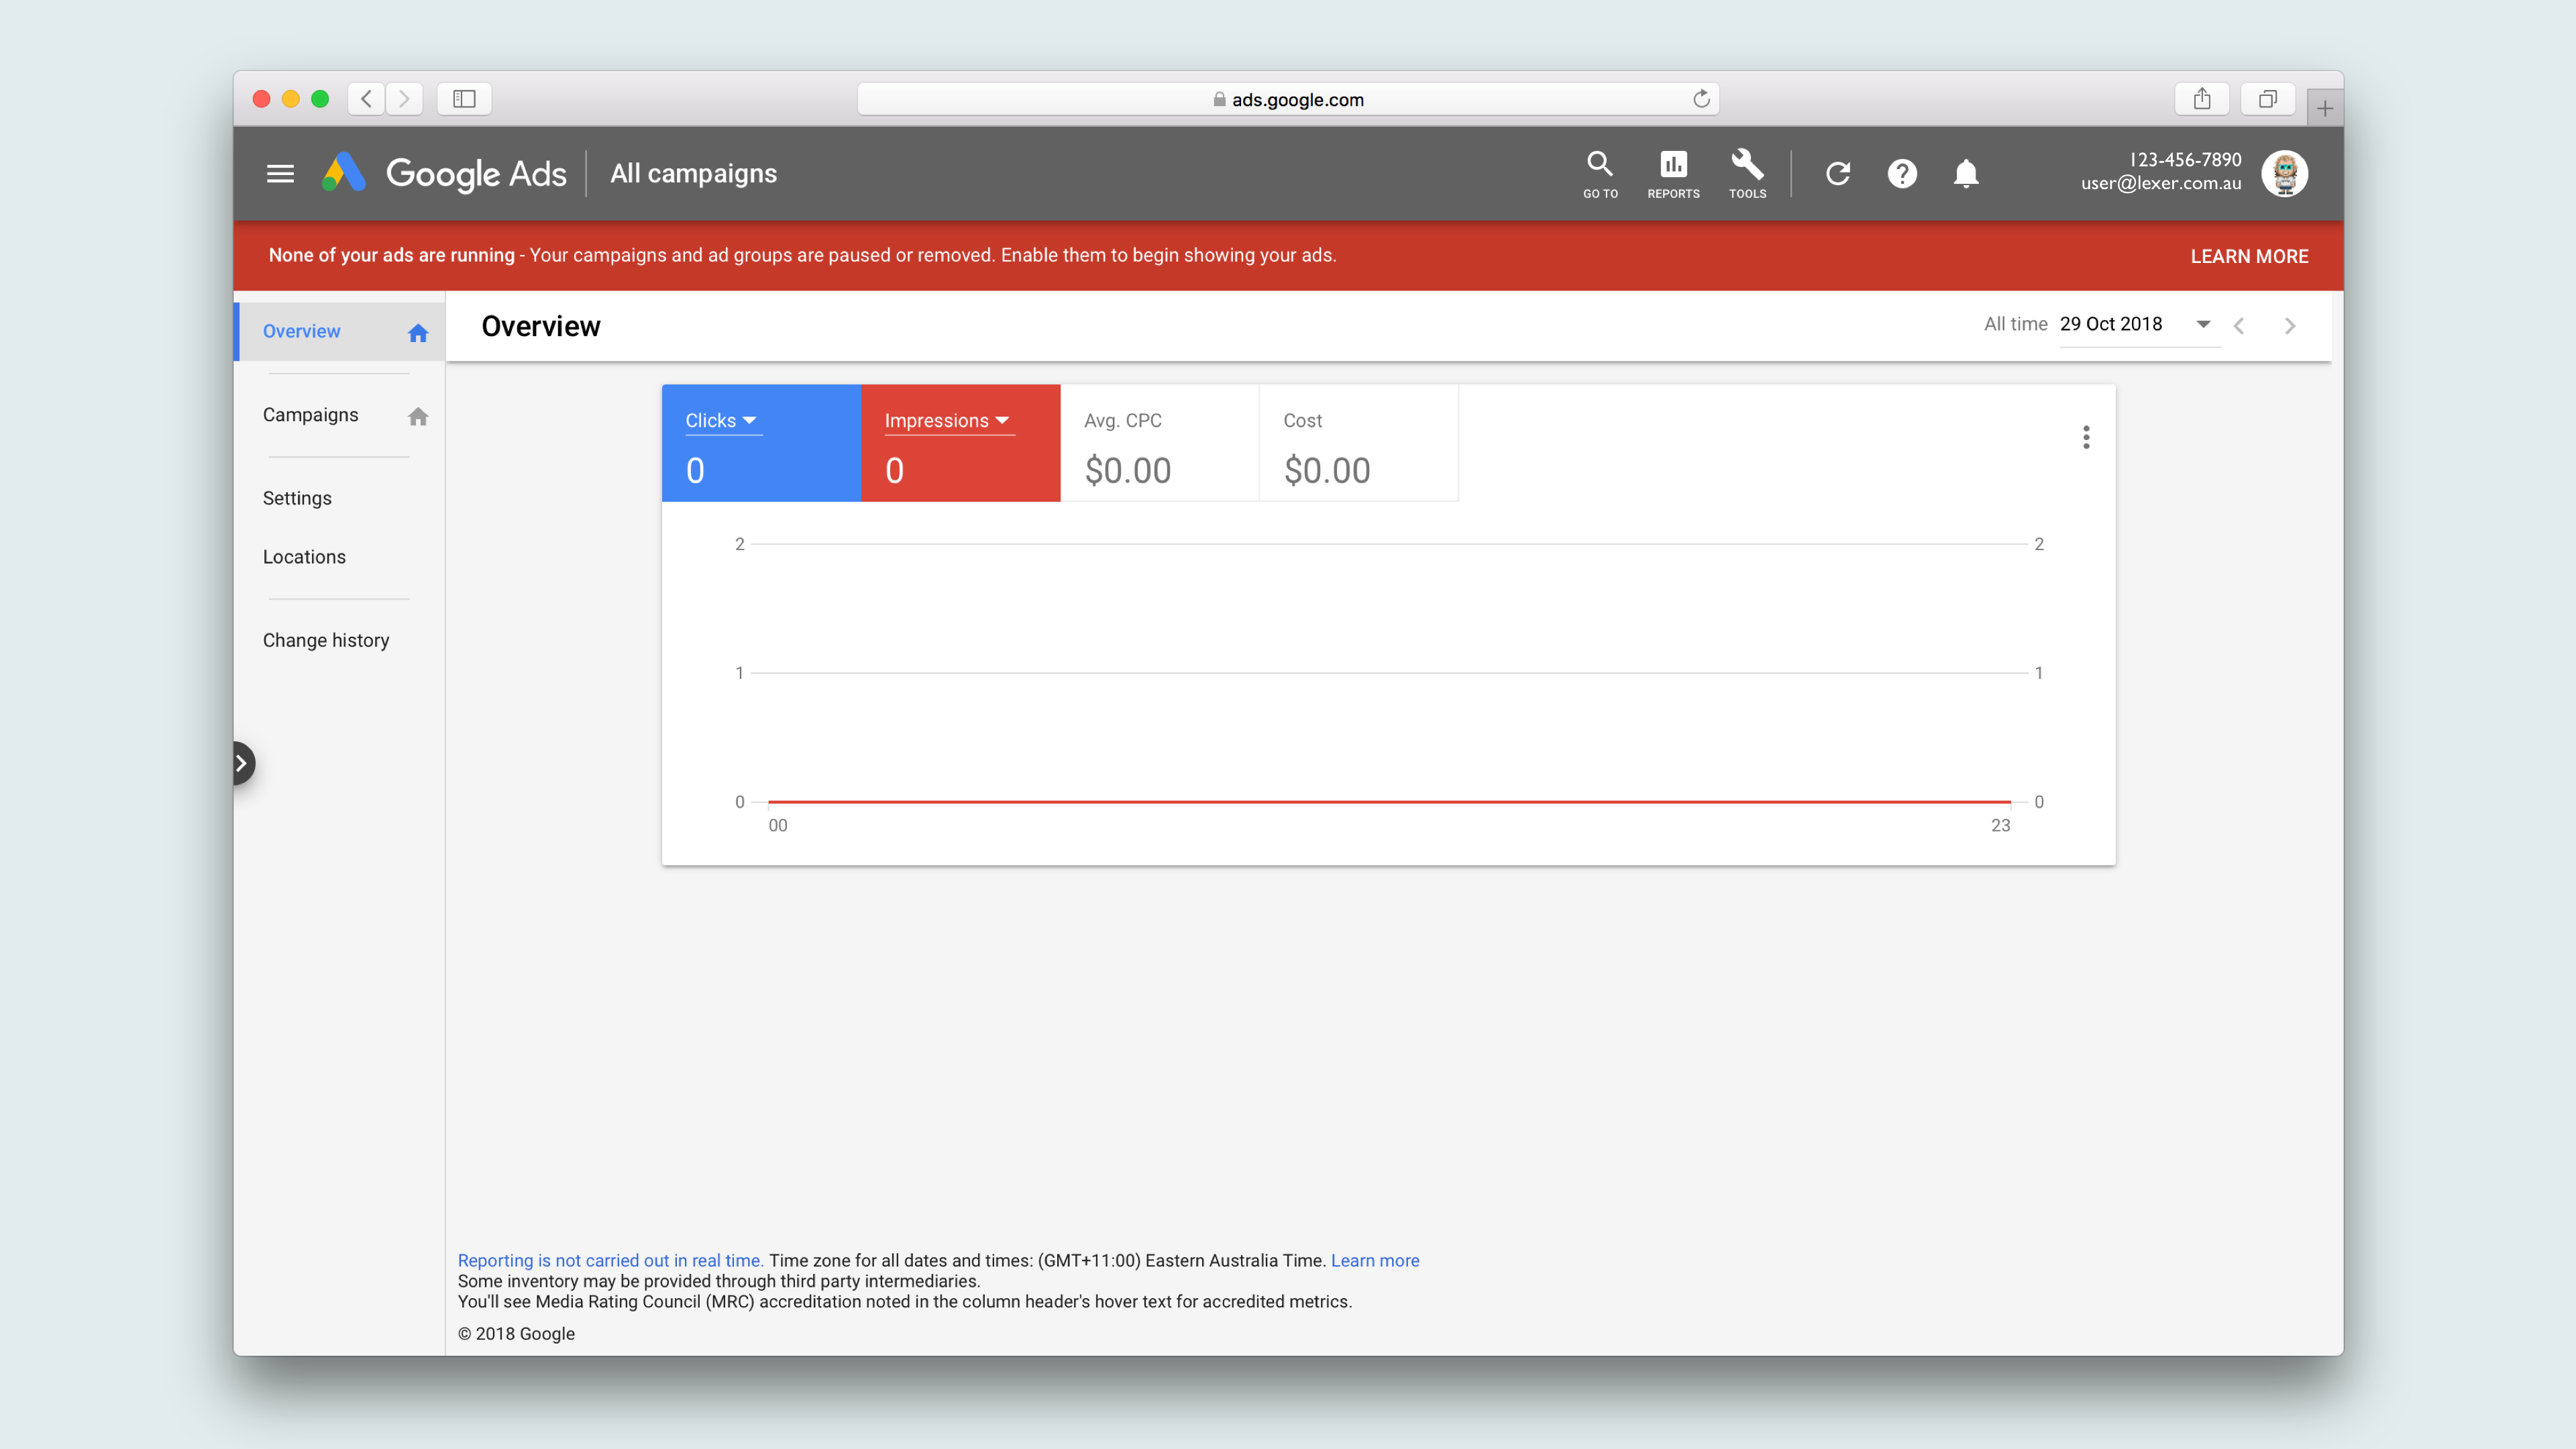Open the help question mark icon

1902,174
